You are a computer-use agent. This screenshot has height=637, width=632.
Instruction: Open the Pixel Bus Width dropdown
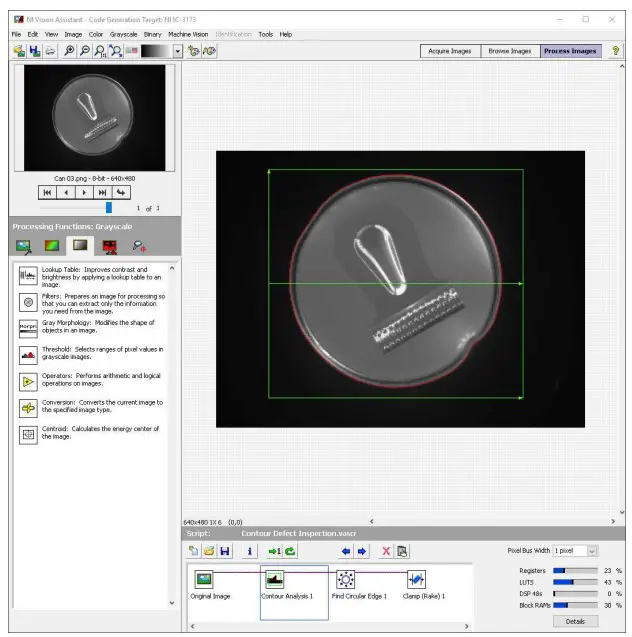[592, 551]
